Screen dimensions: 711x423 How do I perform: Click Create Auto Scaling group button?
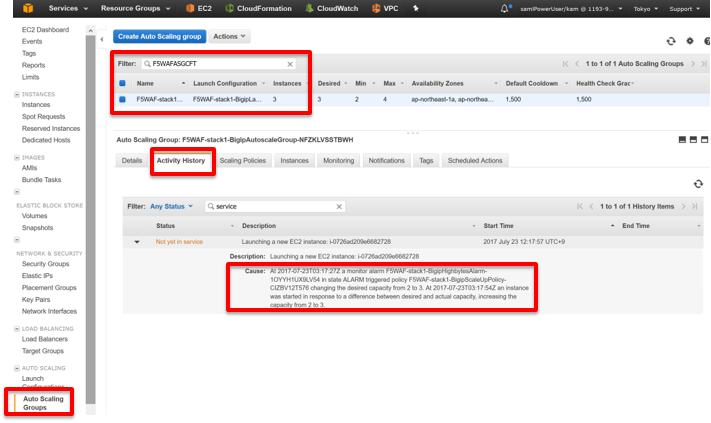tap(160, 36)
